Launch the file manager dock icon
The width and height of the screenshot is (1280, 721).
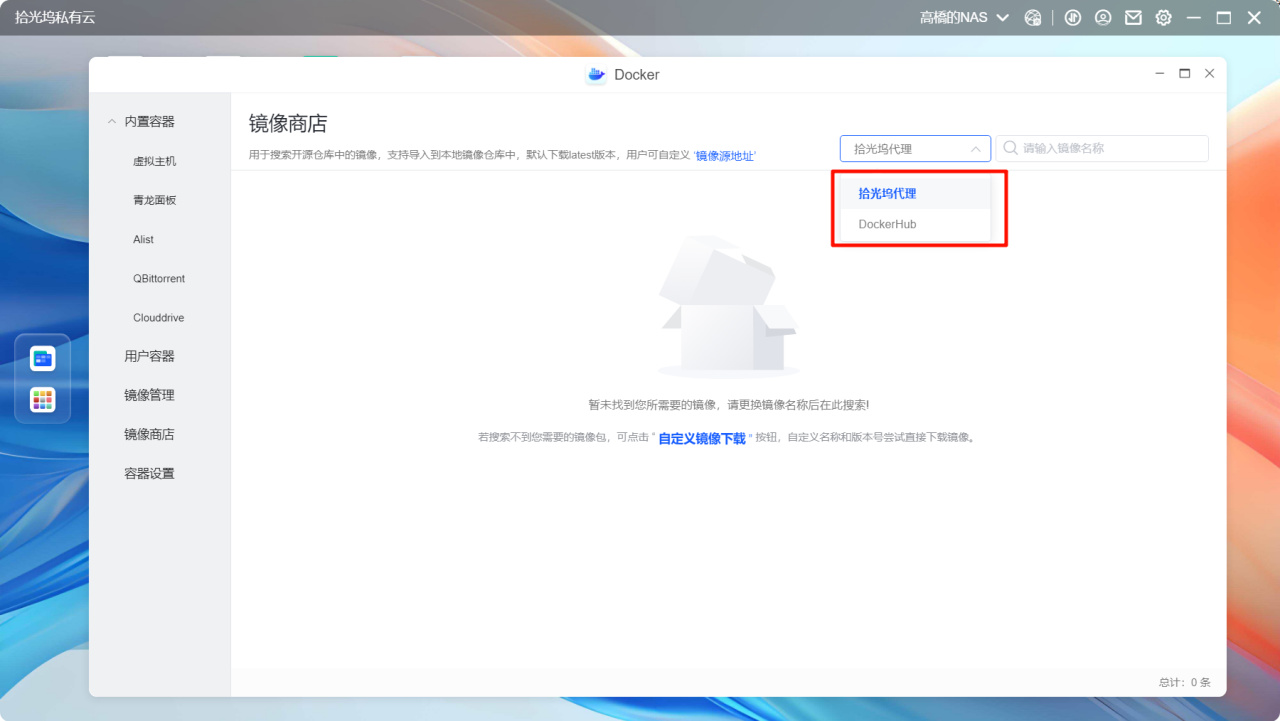coord(43,358)
